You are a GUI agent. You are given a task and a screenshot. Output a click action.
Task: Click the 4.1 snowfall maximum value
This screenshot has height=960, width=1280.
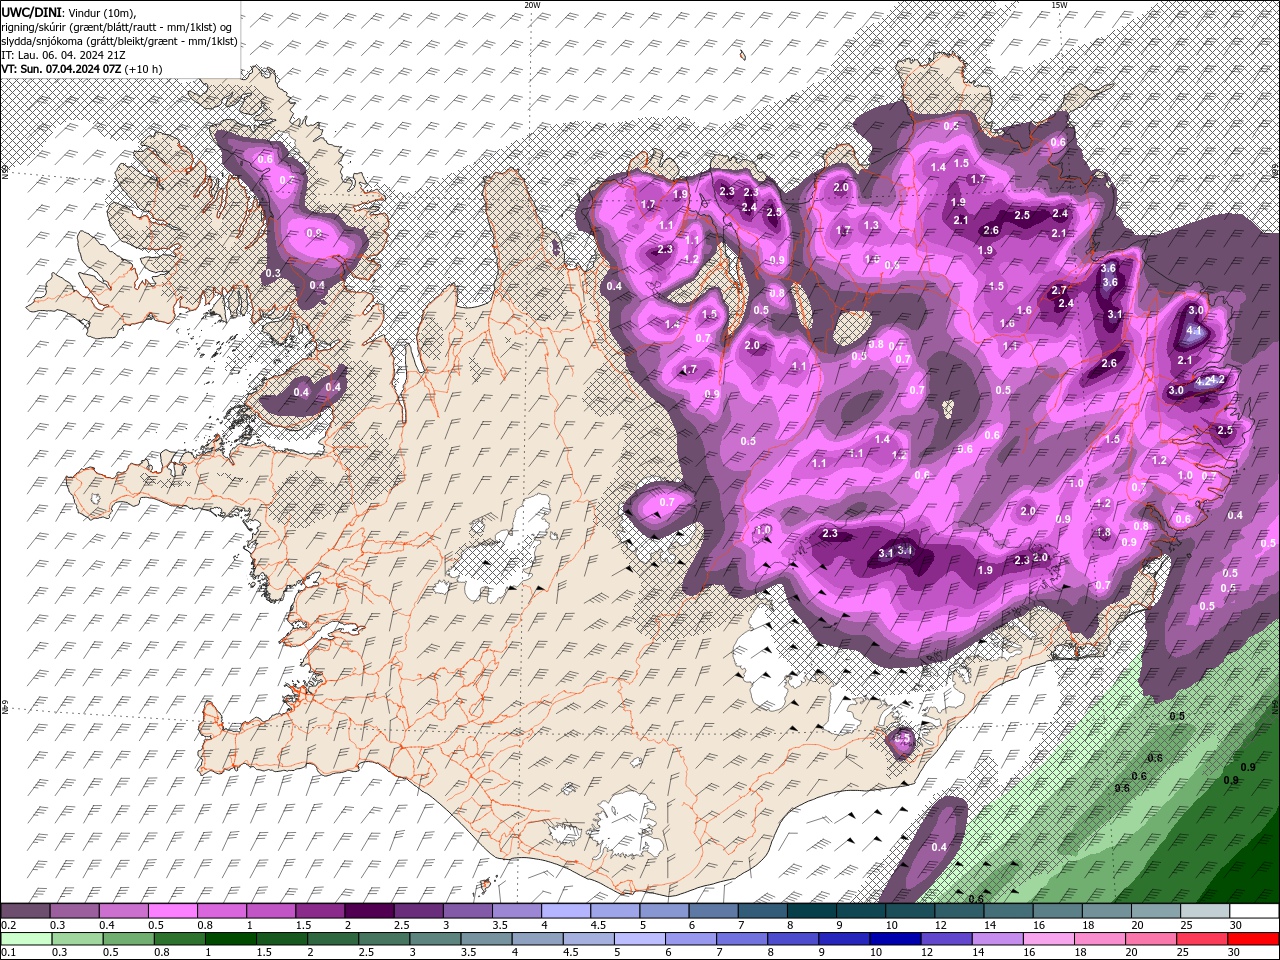1194,330
